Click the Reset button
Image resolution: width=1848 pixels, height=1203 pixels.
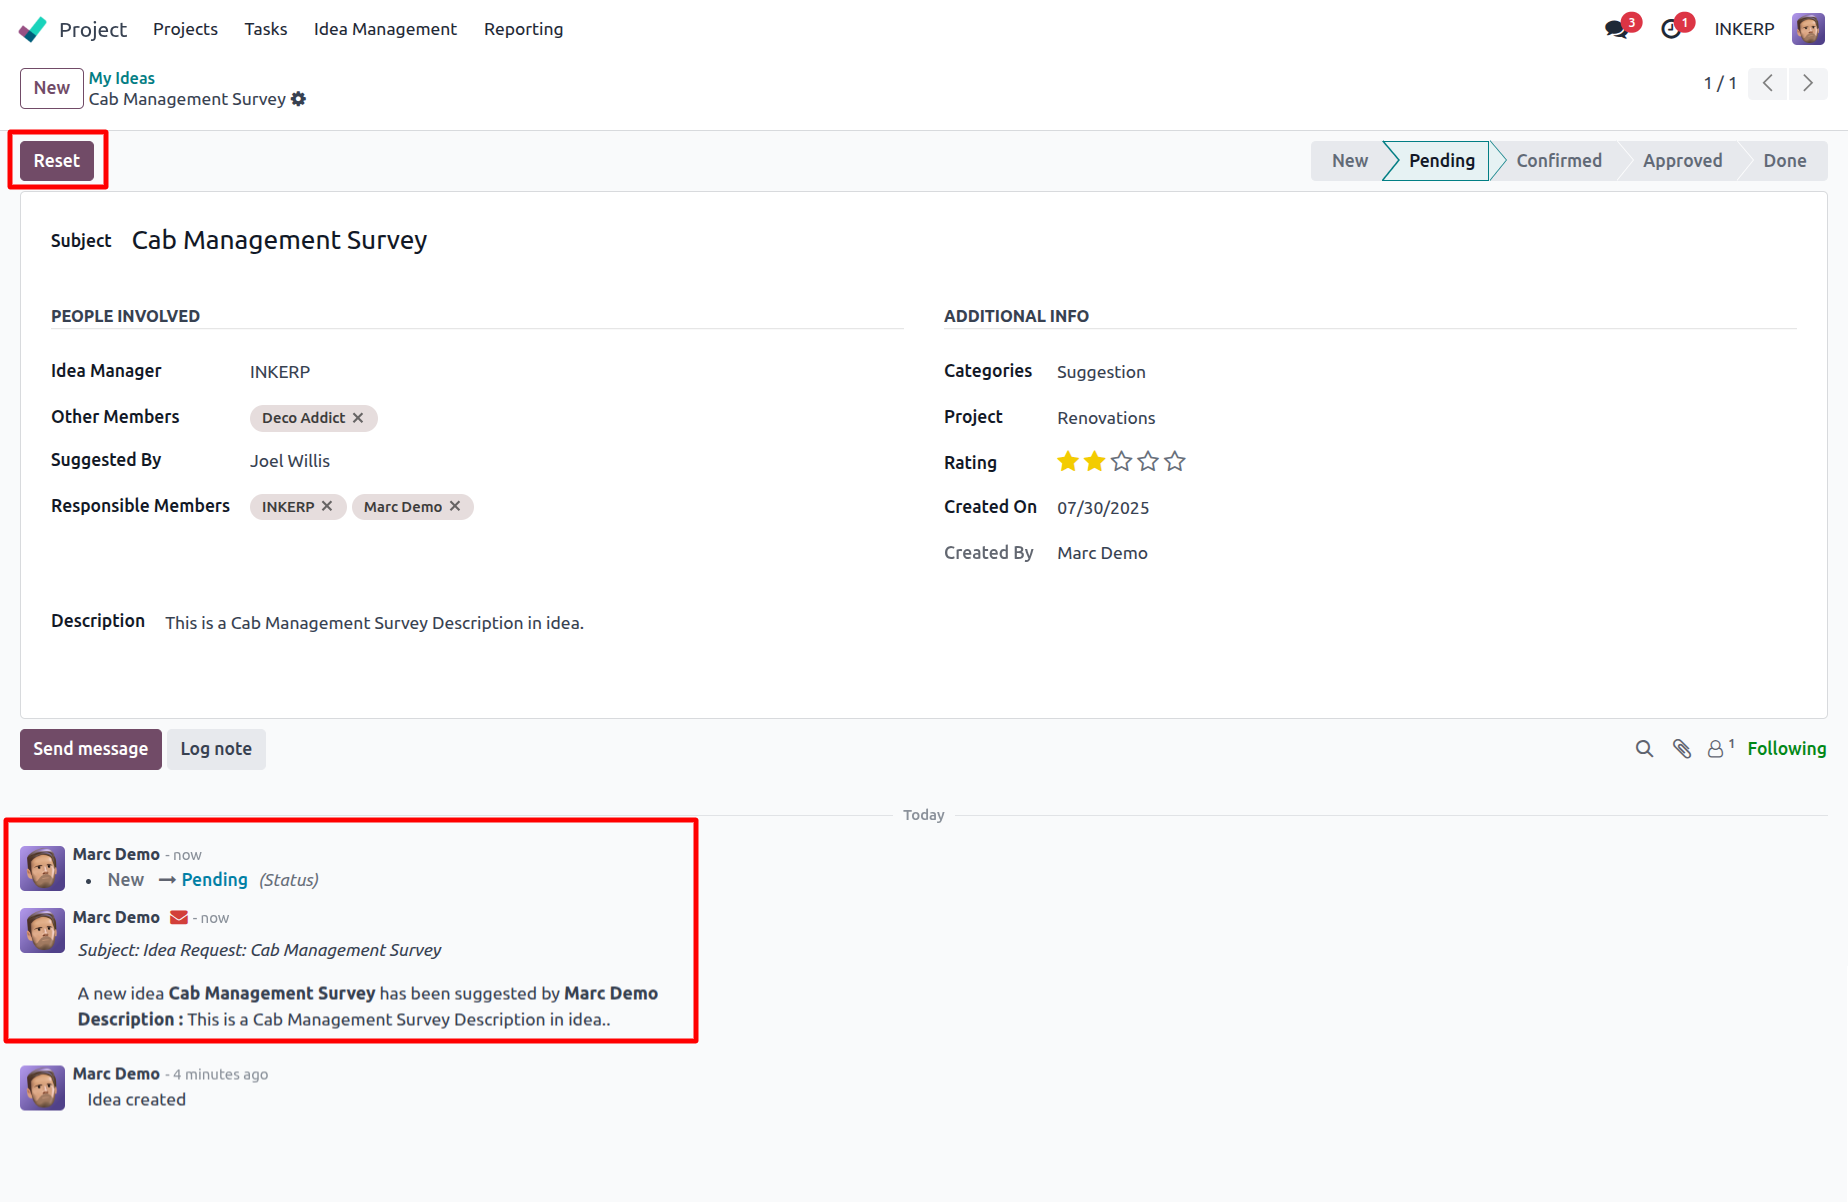[x=57, y=161]
